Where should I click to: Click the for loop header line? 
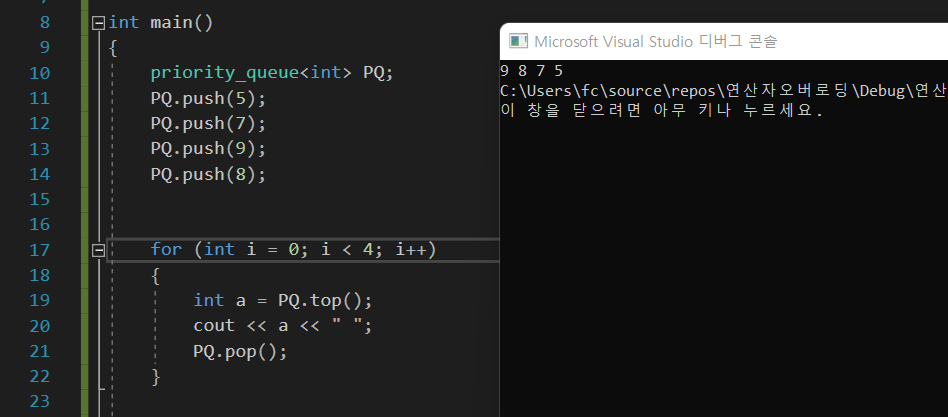tap(293, 250)
